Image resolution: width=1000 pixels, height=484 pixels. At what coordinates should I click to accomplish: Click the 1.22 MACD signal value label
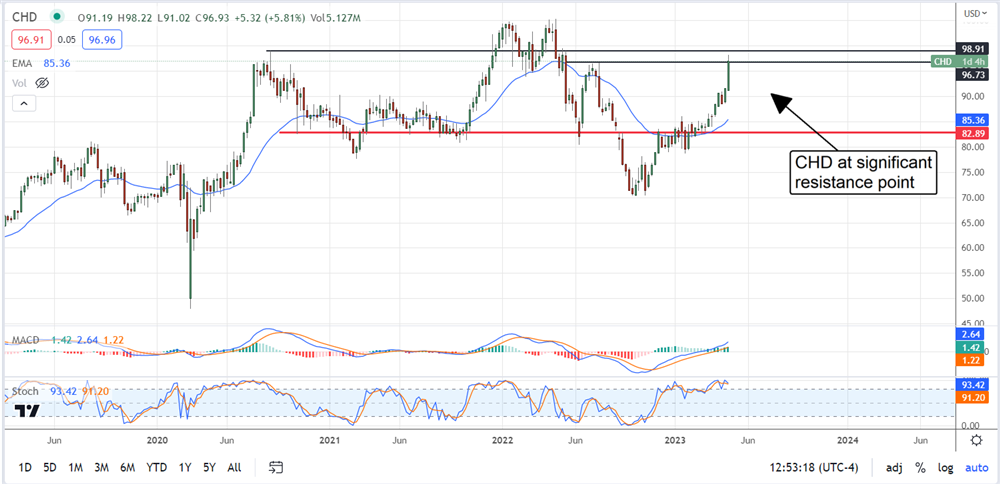973,360
